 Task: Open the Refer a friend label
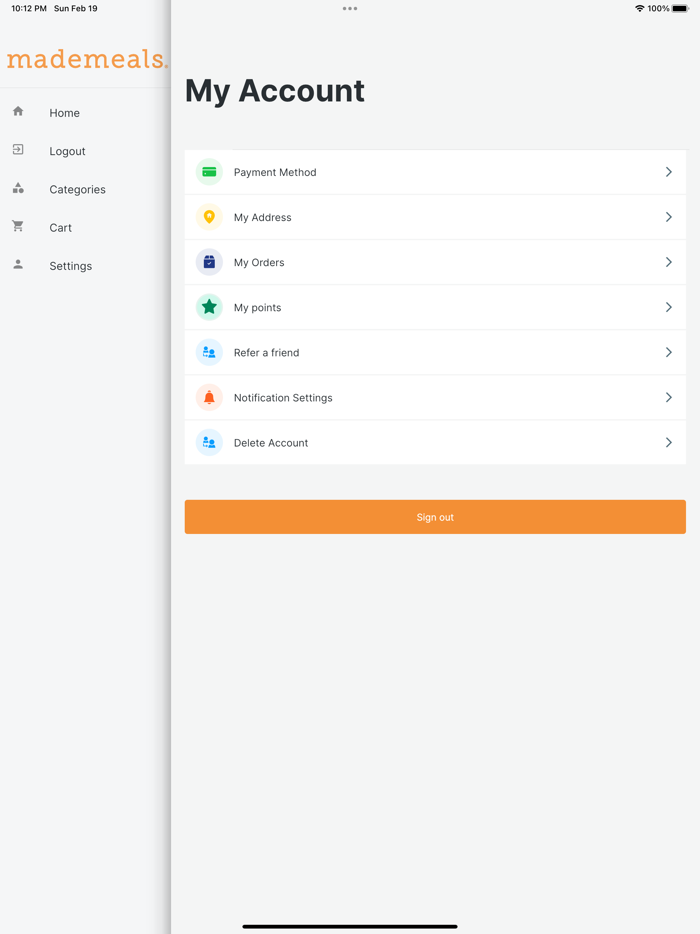coord(266,353)
